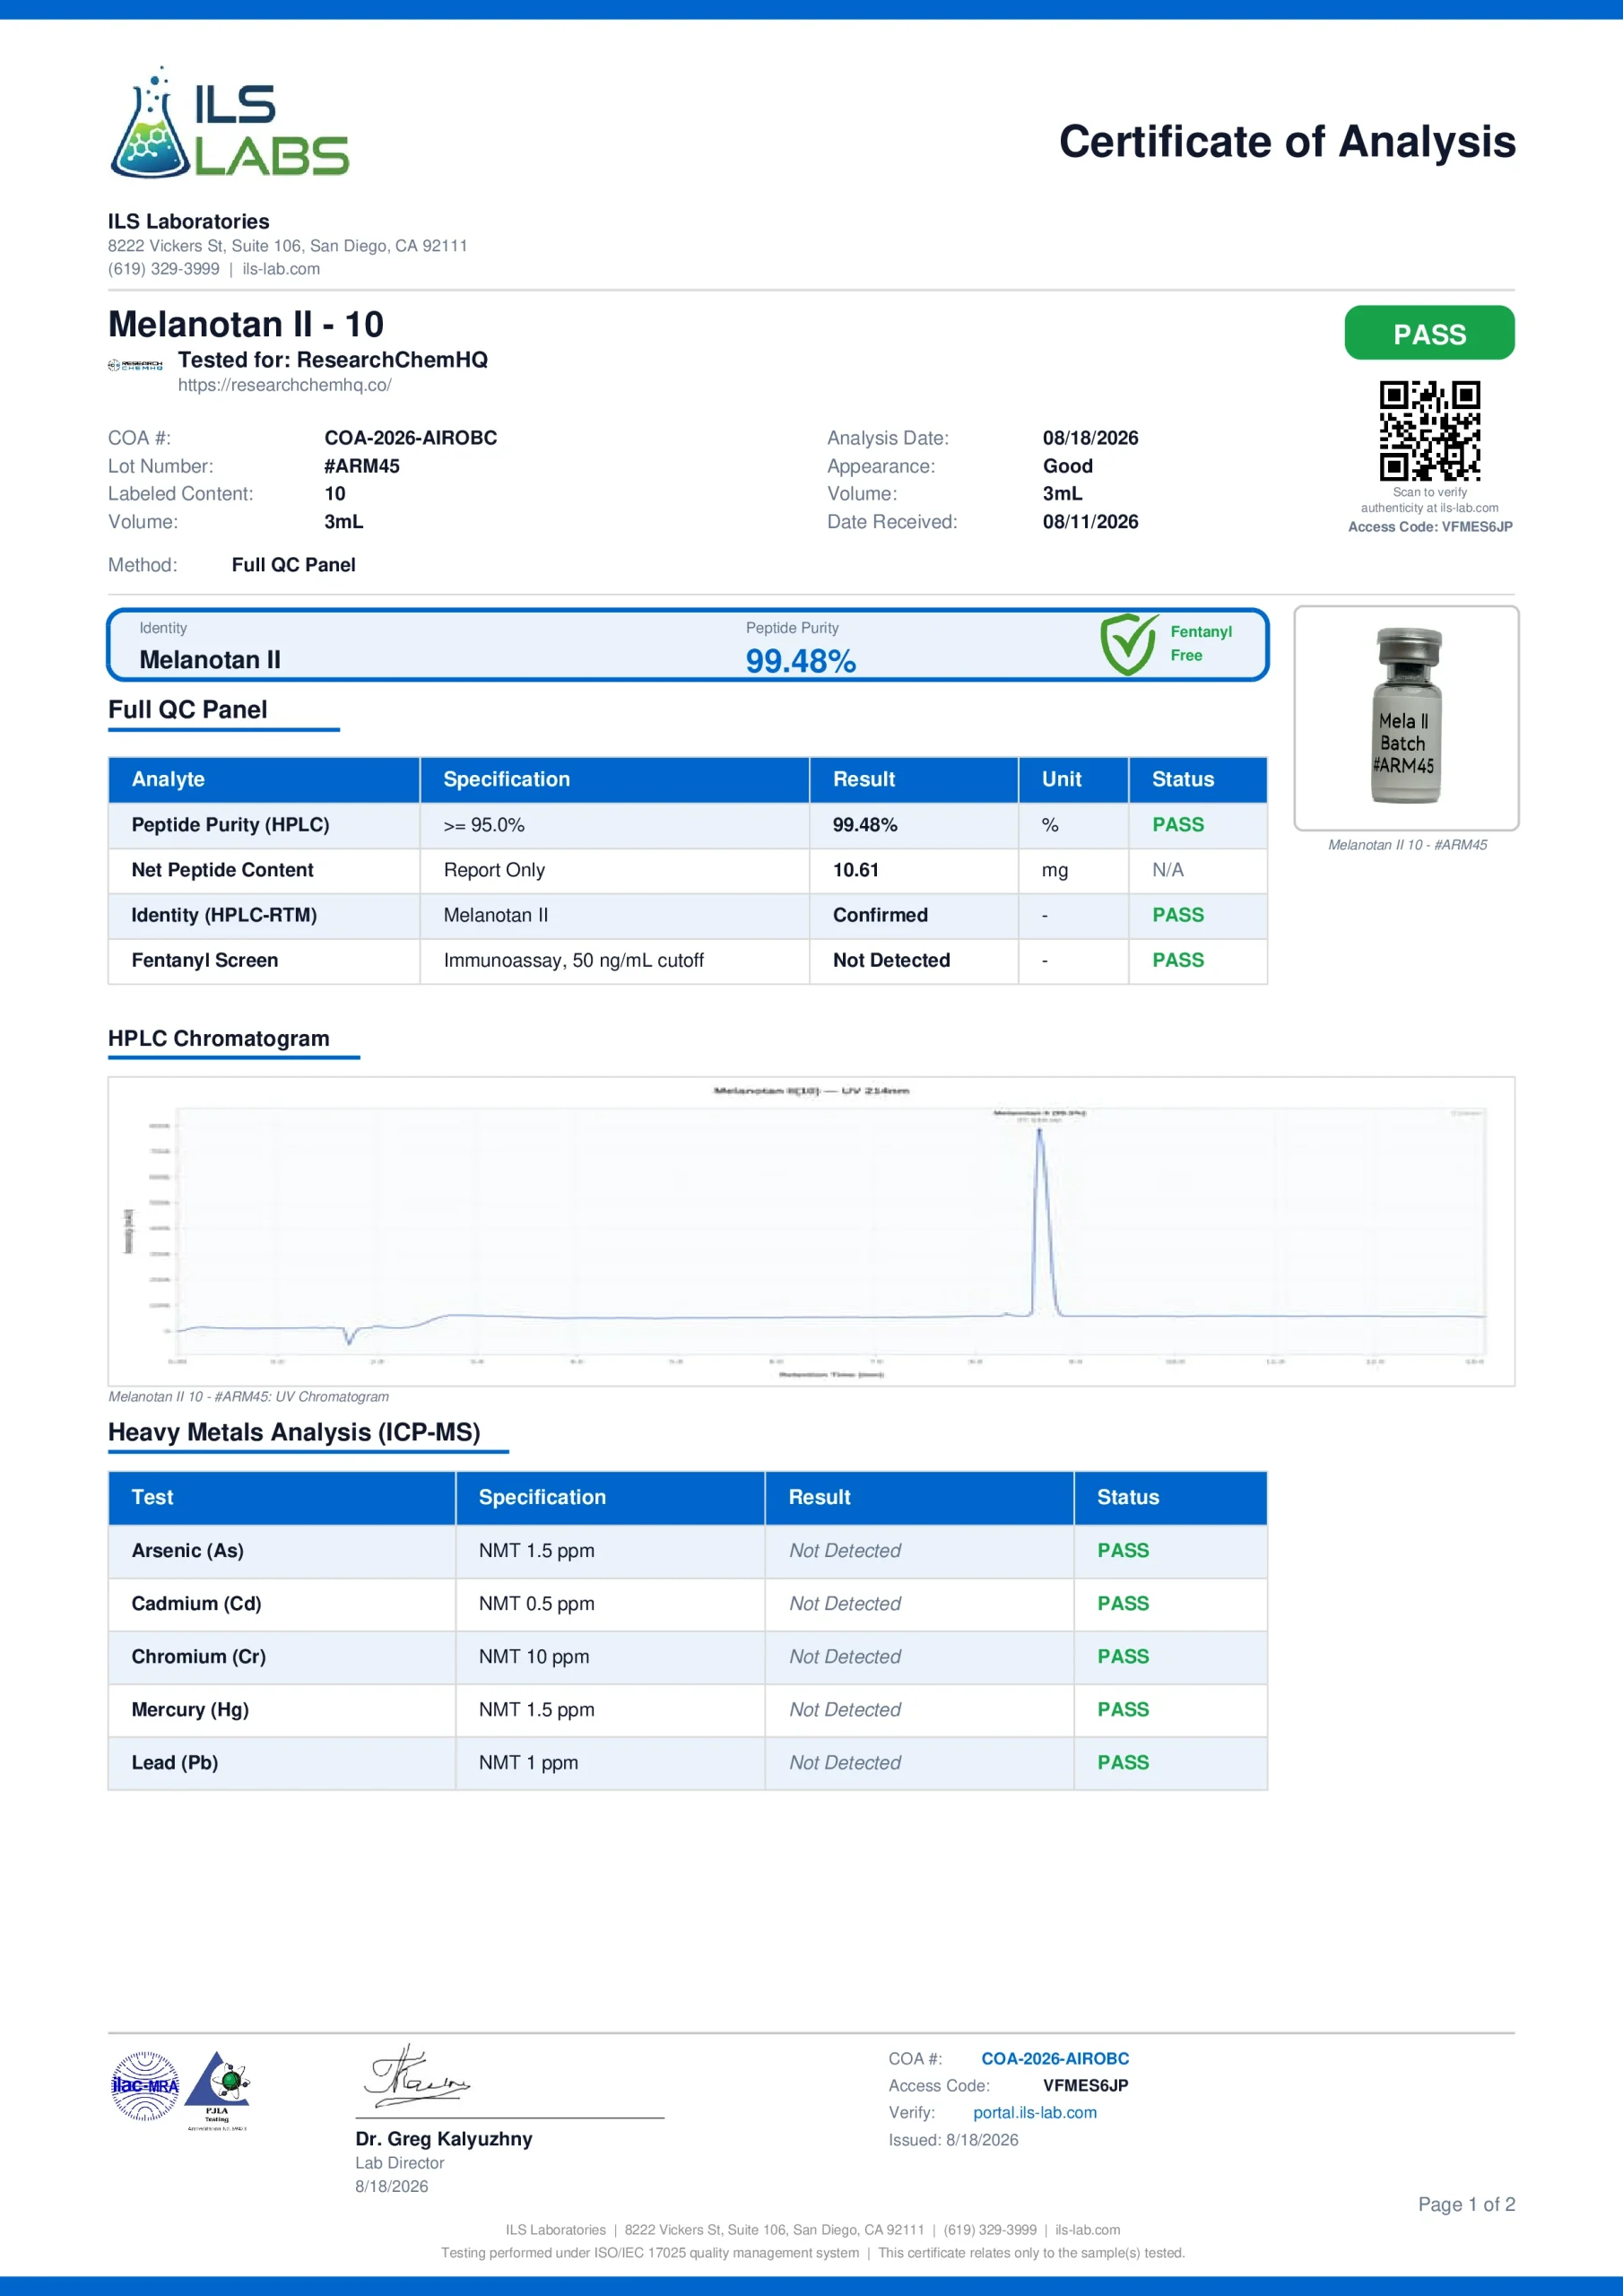Viewport: 1623px width, 2296px height.
Task: Click footer COA-2026-AIROBC link
Action: coord(1054,2058)
